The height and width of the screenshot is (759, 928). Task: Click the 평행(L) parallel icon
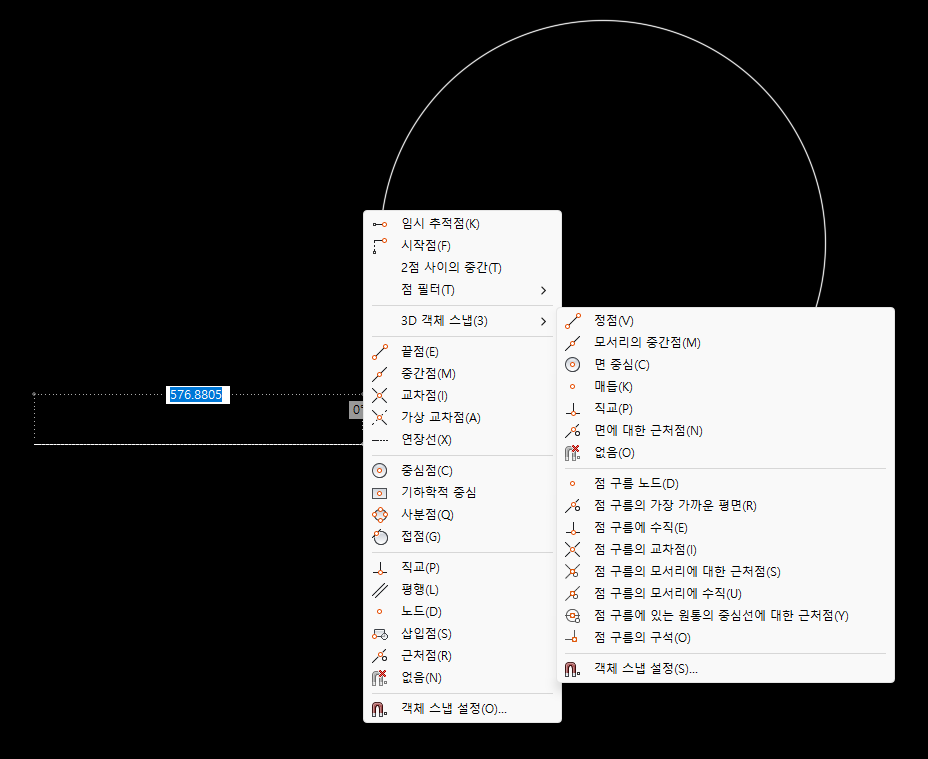(380, 590)
